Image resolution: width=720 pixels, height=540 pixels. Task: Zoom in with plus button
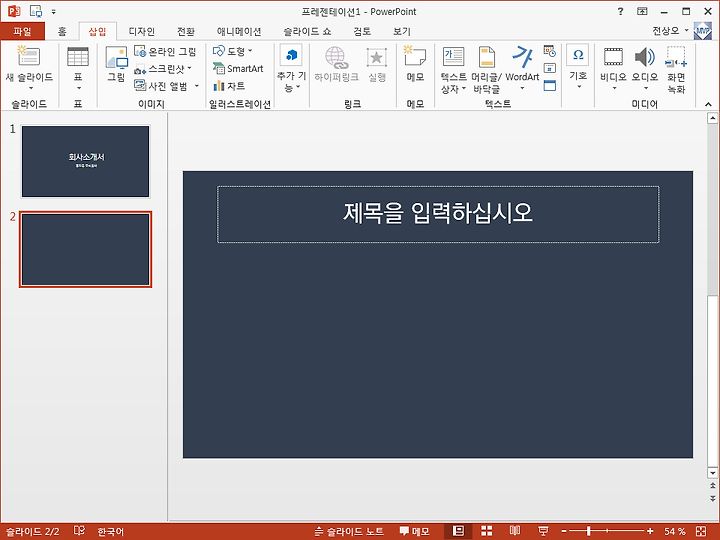[x=650, y=531]
